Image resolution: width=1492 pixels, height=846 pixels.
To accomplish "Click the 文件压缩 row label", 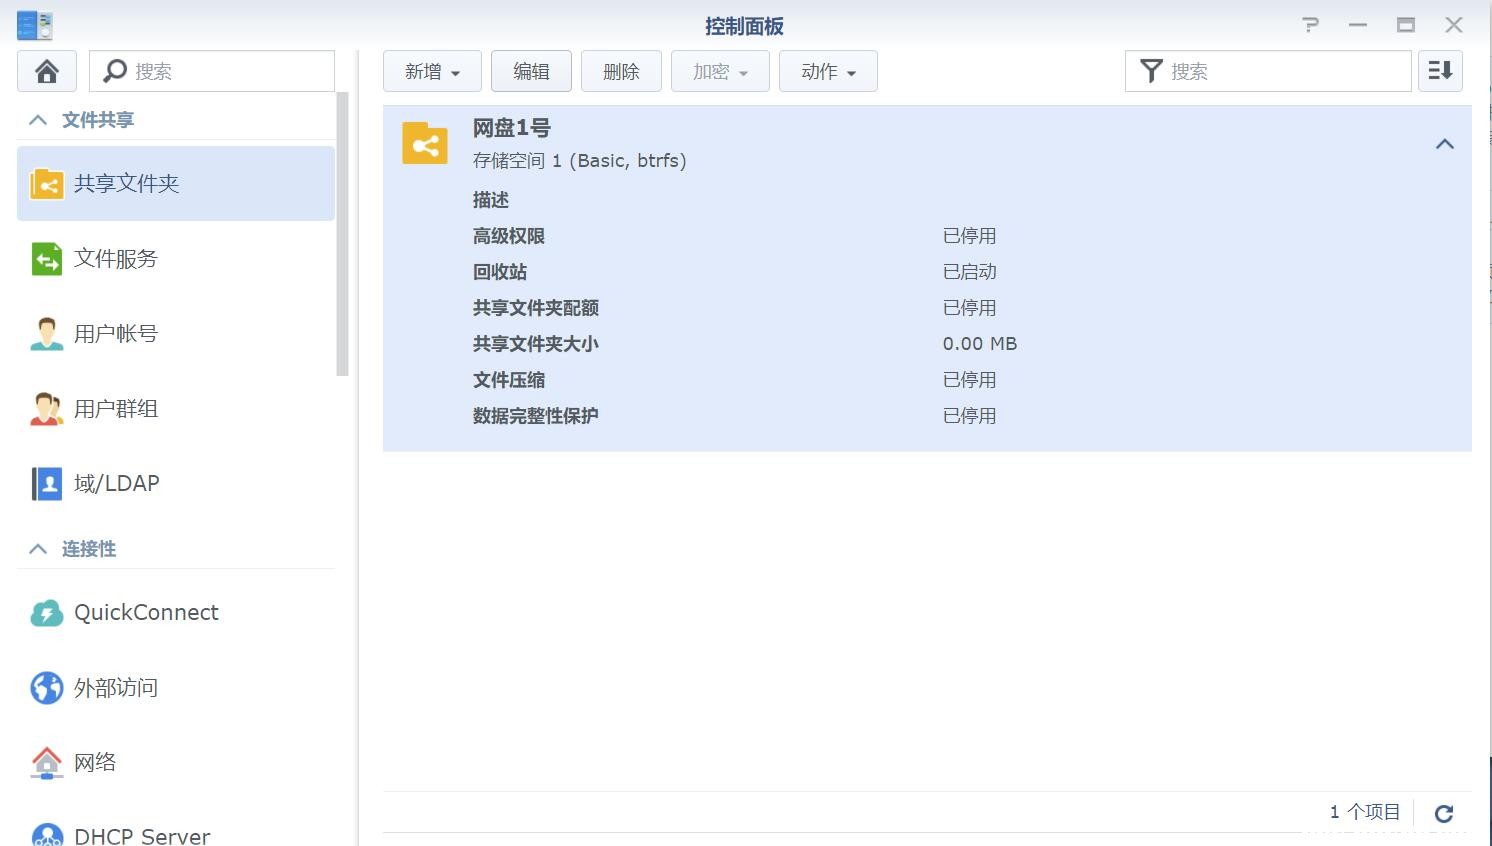I will 508,380.
